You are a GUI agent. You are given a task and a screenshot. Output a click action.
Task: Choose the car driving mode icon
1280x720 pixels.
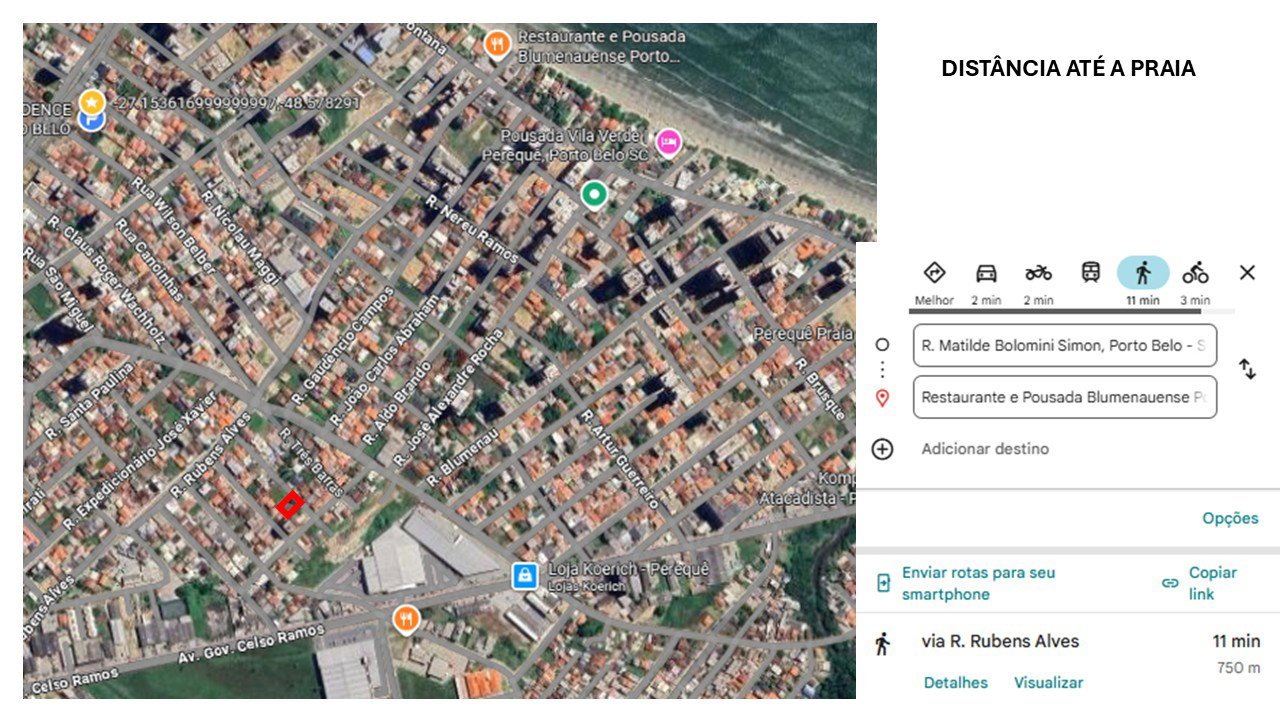(986, 273)
